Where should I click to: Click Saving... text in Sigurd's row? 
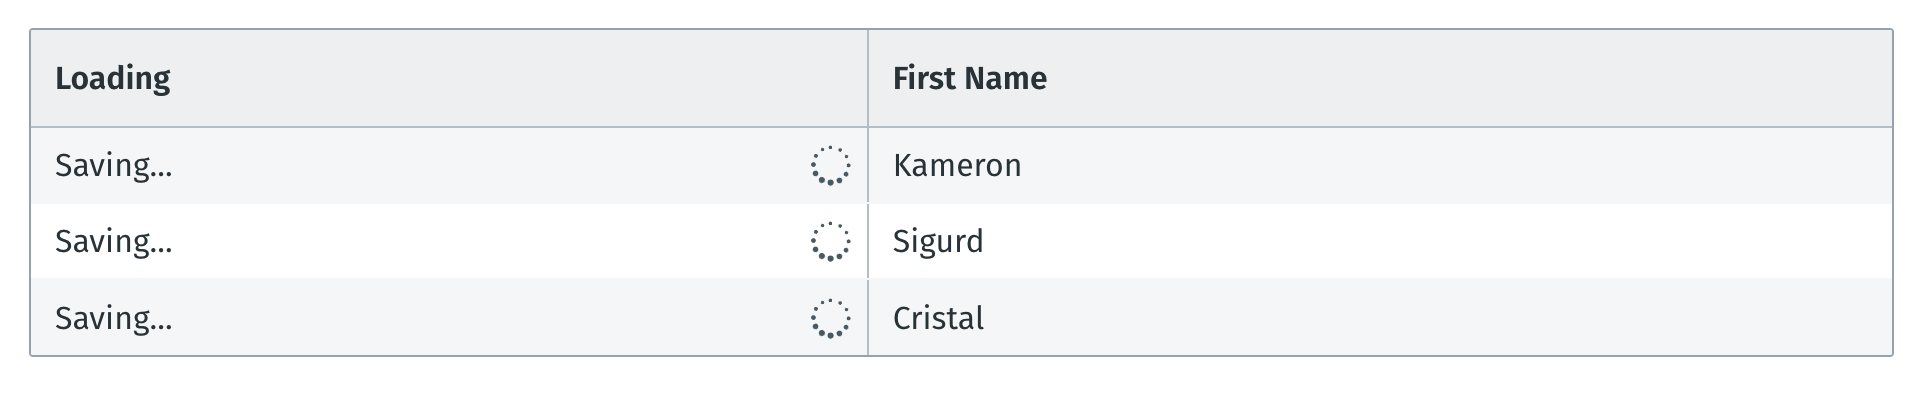click(113, 242)
